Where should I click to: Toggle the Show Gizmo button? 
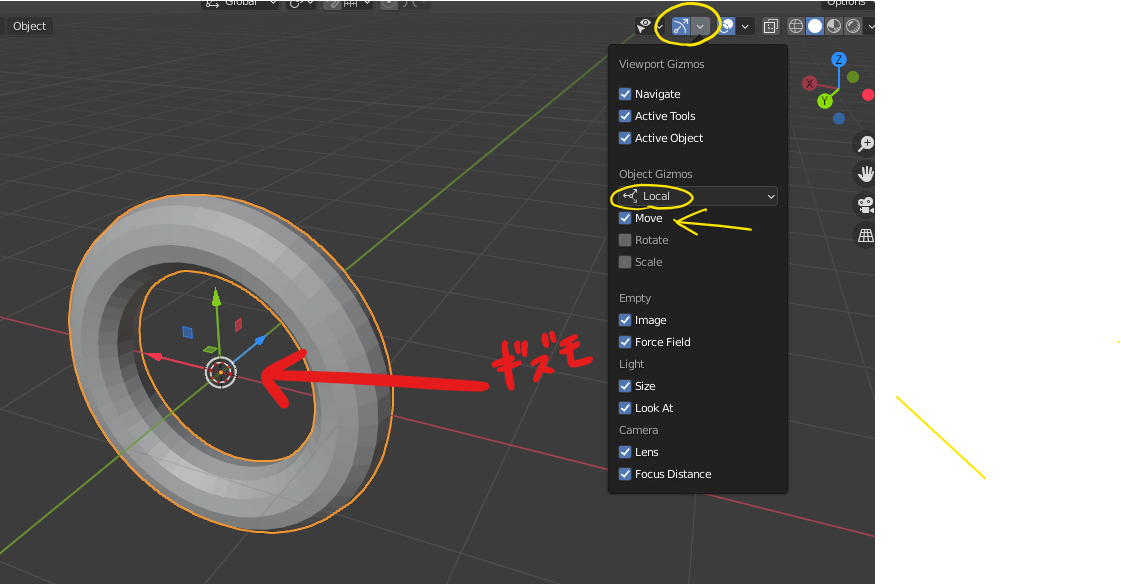coord(681,26)
